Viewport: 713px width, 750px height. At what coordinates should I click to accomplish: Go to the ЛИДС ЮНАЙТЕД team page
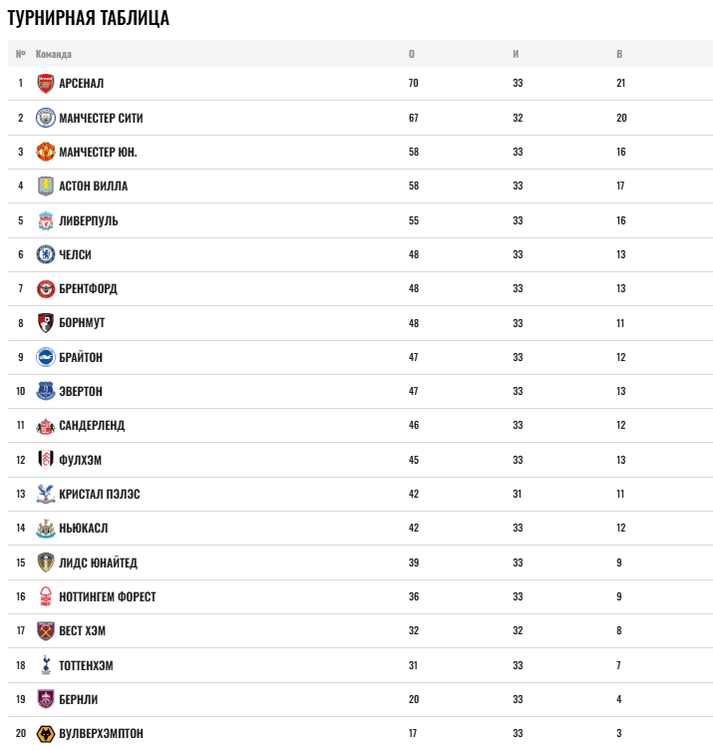pos(98,563)
